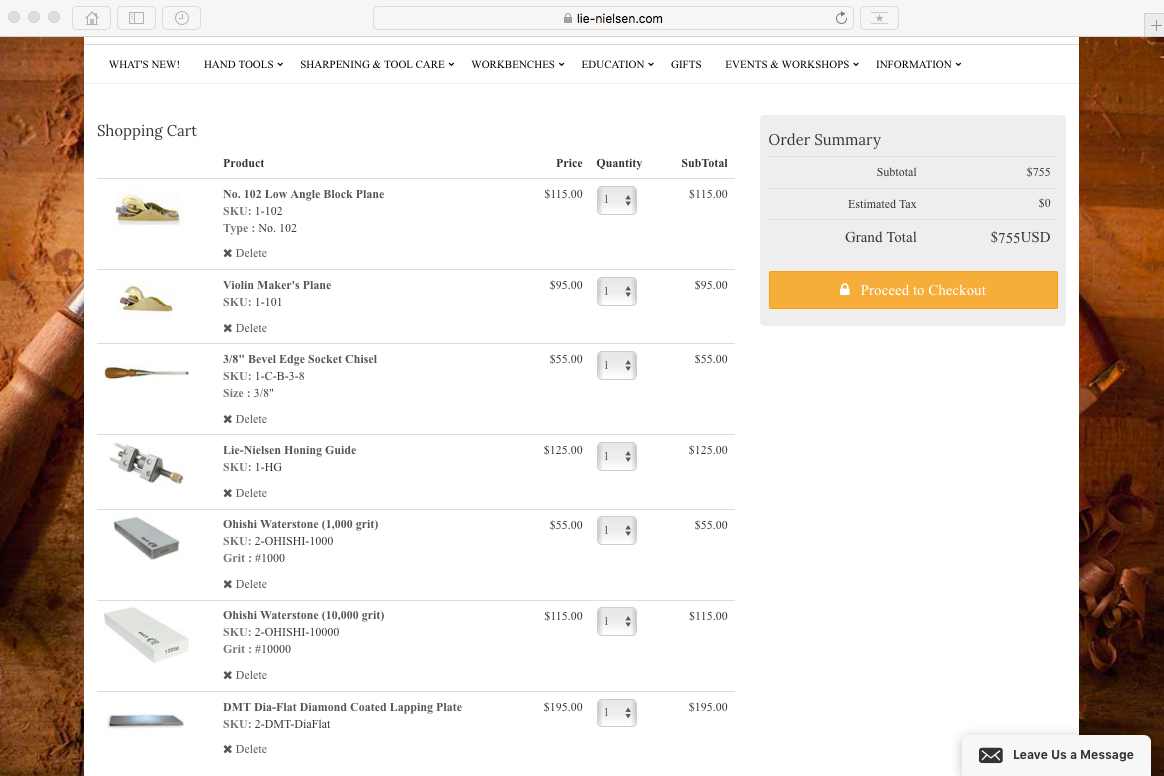Click the star bookmarks toolbar button
The height and width of the screenshot is (776, 1164).
coord(879,18)
